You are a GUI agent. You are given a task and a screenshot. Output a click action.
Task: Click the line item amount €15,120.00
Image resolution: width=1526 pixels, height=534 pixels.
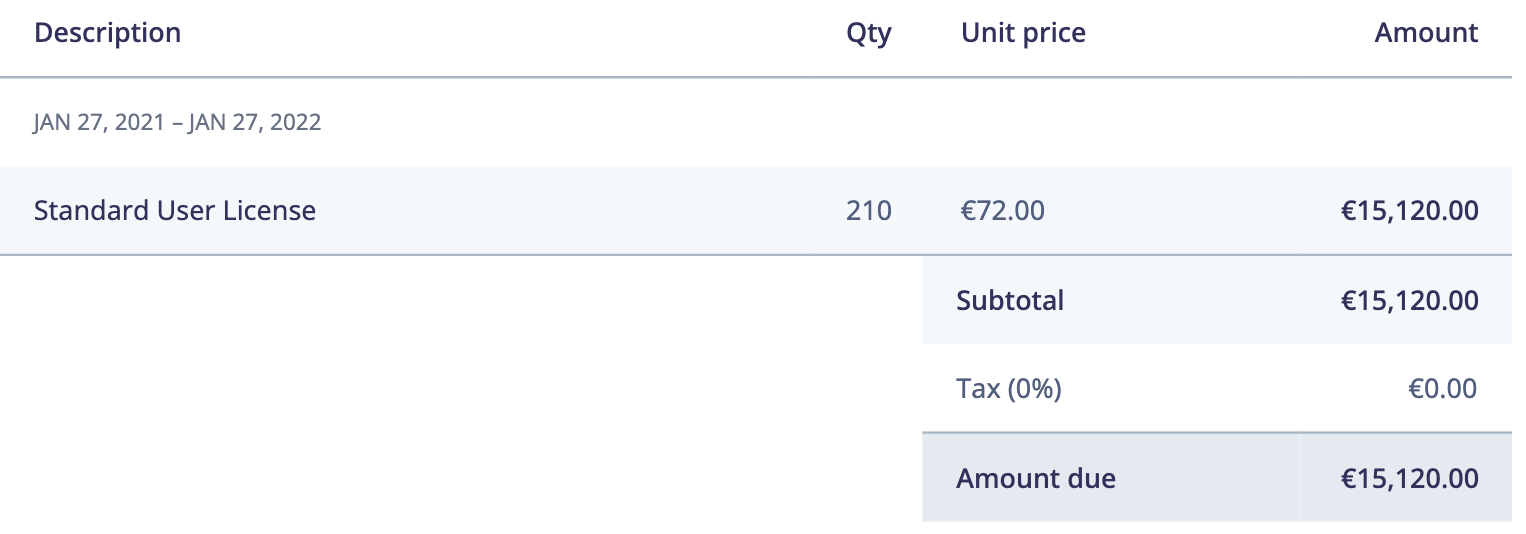coord(1409,211)
